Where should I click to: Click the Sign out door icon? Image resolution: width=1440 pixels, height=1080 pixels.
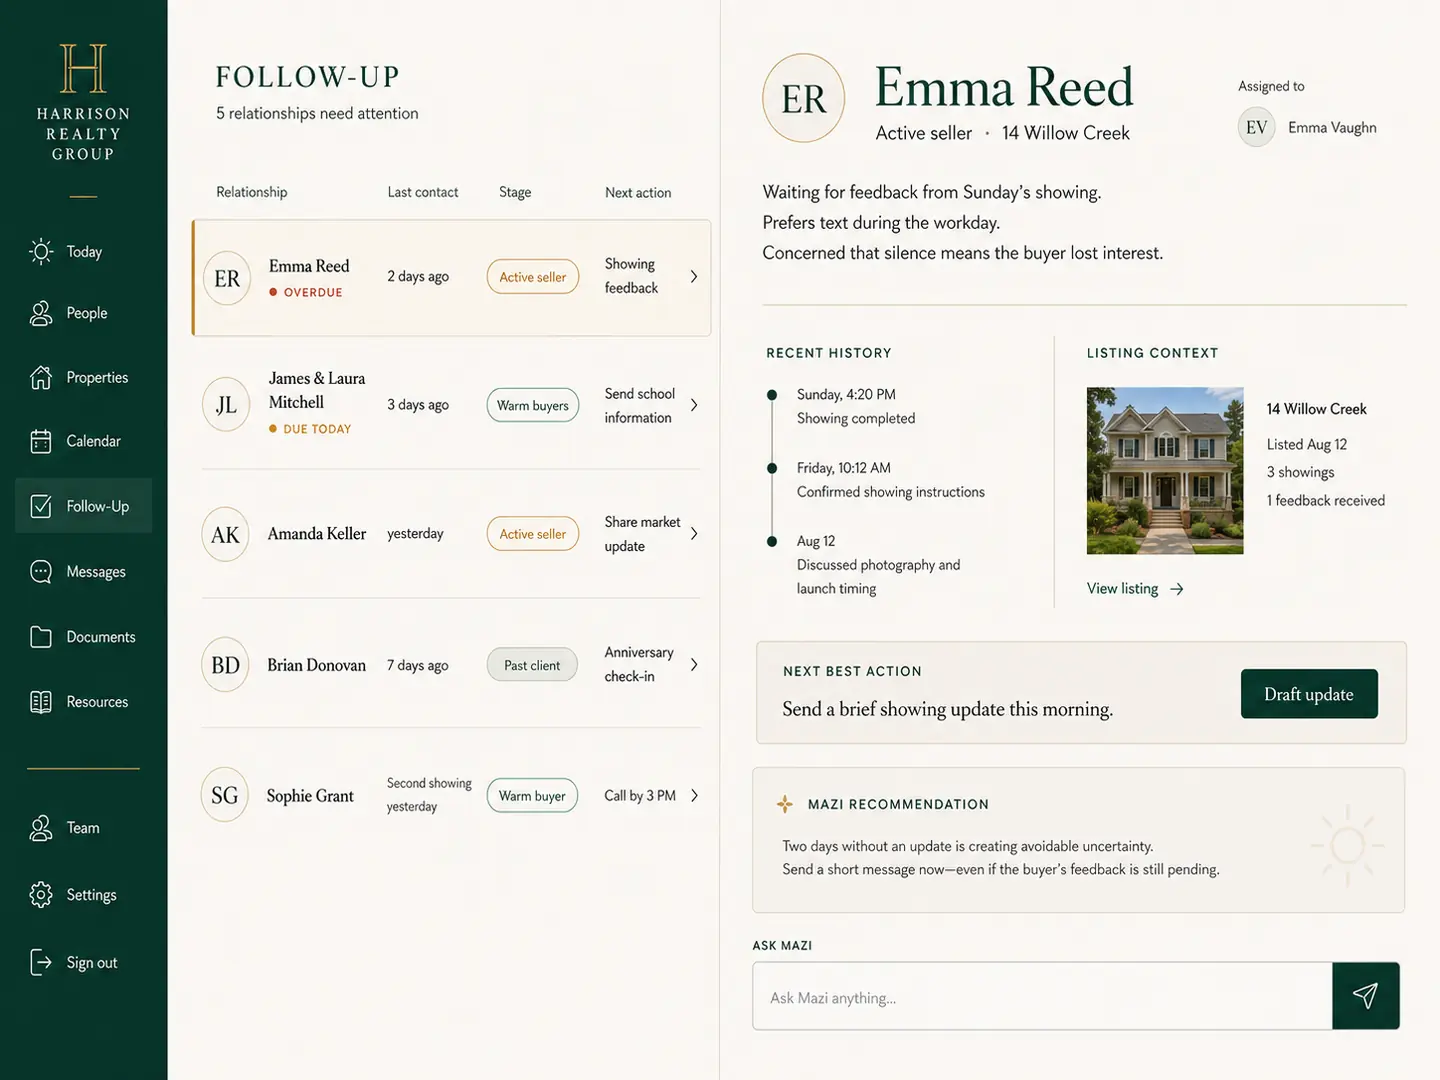pos(41,962)
